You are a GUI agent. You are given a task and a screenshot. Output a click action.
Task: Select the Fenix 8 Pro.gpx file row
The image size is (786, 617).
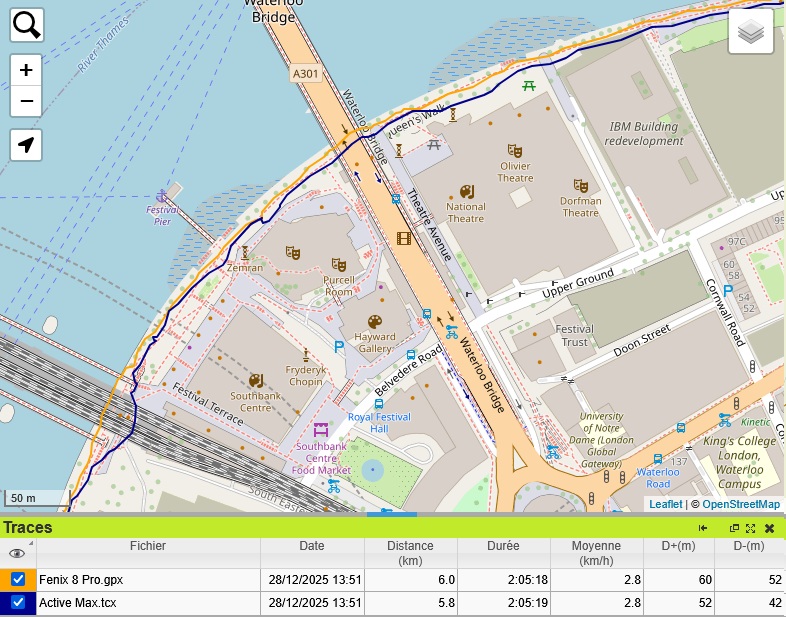147,579
